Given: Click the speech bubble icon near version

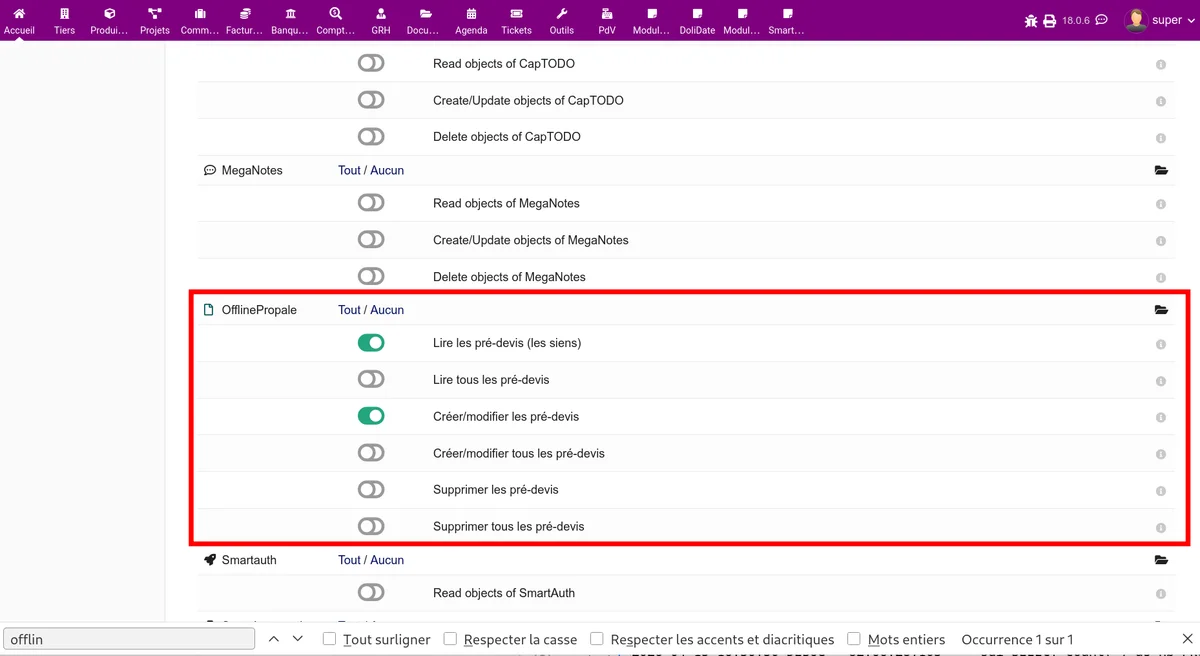Looking at the screenshot, I should coord(1102,20).
